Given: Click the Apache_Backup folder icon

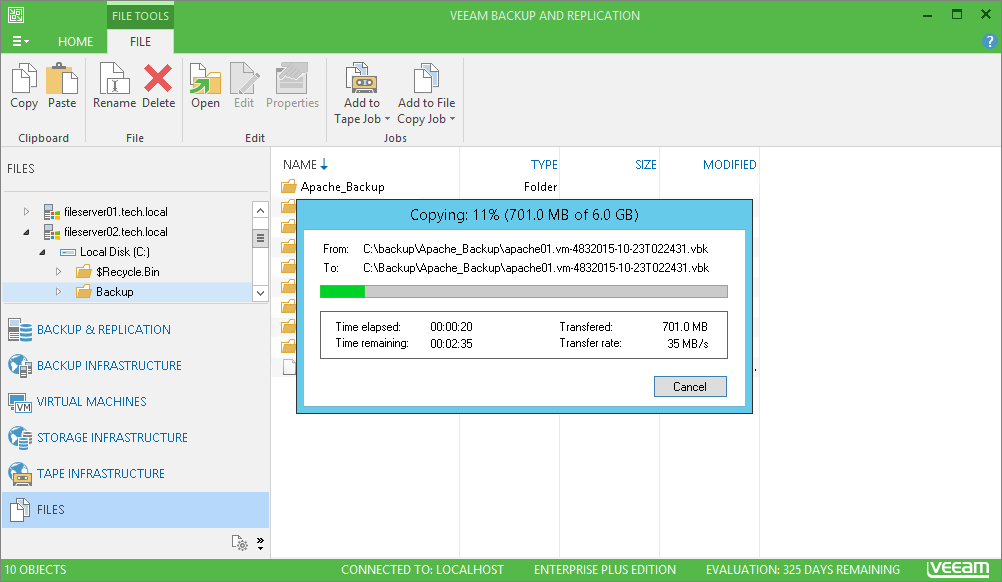Looking at the screenshot, I should click(289, 187).
